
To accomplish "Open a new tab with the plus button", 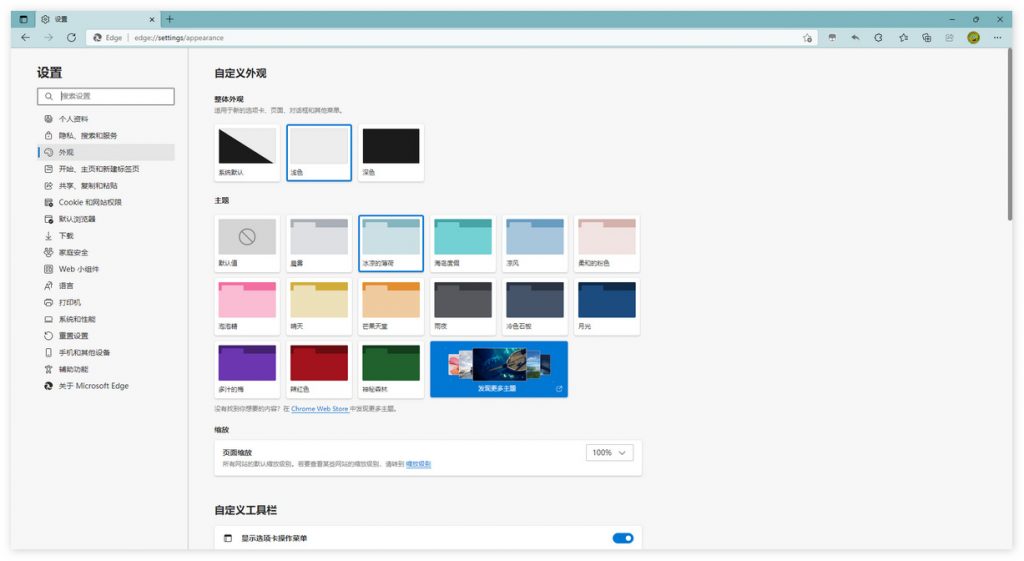I will click(170, 19).
